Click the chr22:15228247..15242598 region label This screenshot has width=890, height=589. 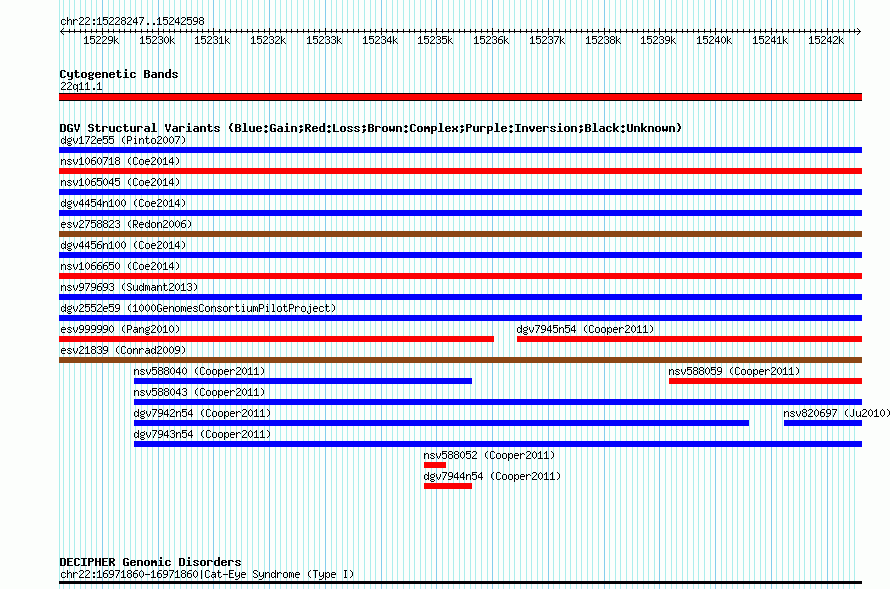tap(132, 21)
